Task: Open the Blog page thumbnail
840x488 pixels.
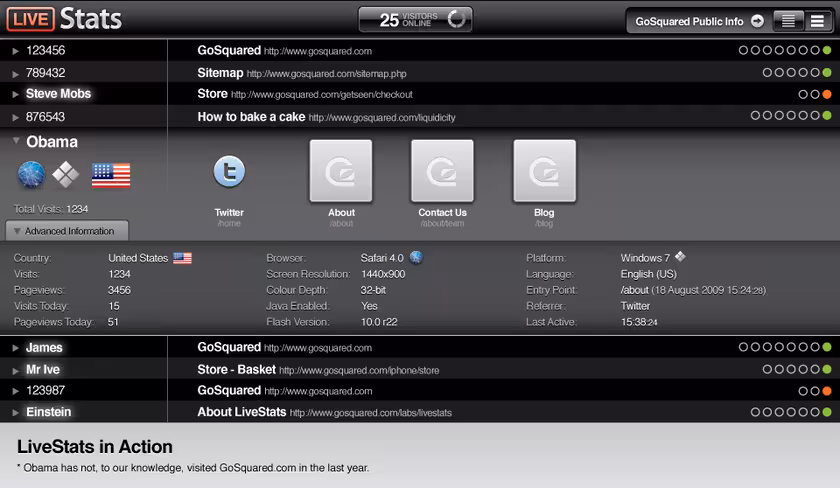Action: [544, 171]
